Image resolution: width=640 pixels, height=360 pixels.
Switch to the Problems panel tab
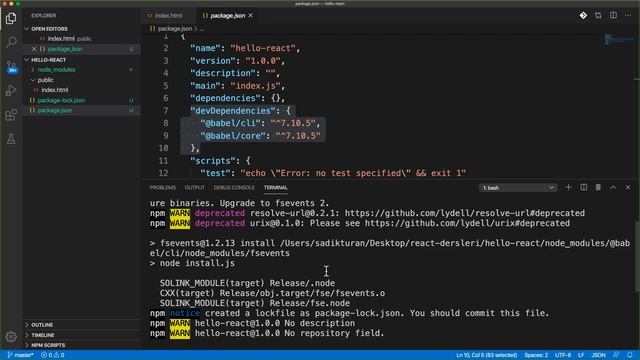(162, 187)
